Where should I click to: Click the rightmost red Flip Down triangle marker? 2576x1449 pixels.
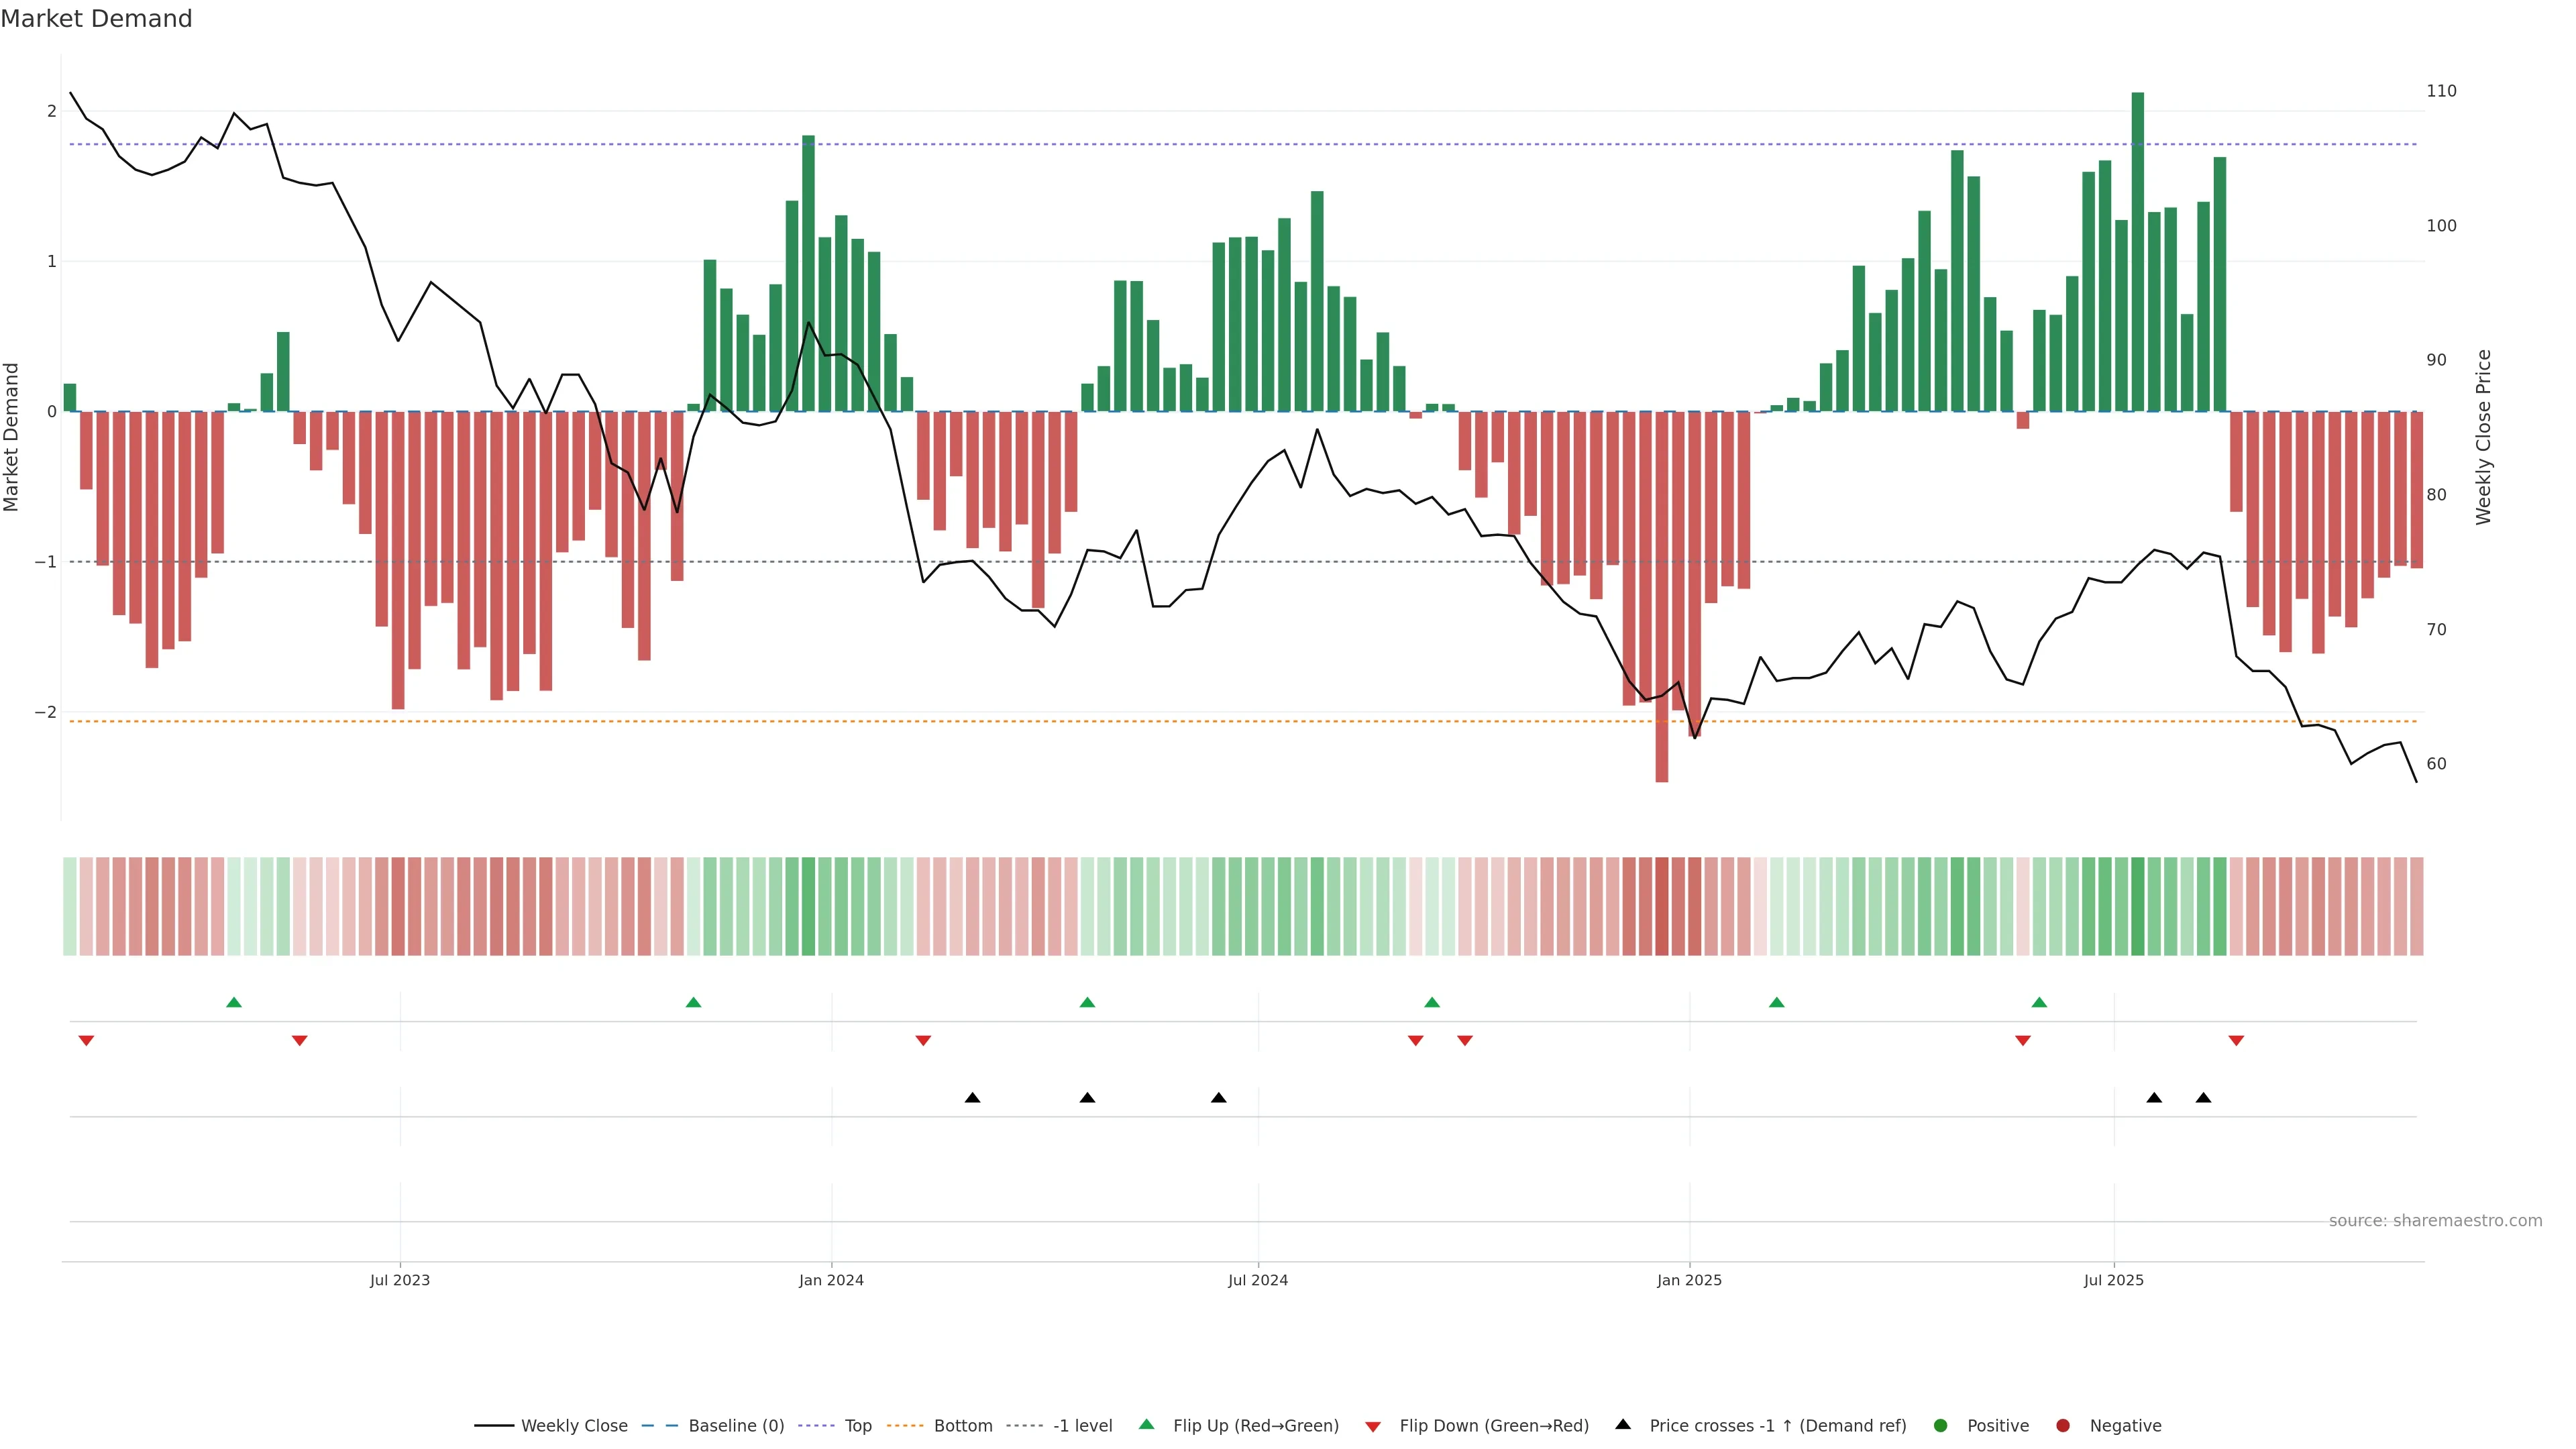2236,1041
